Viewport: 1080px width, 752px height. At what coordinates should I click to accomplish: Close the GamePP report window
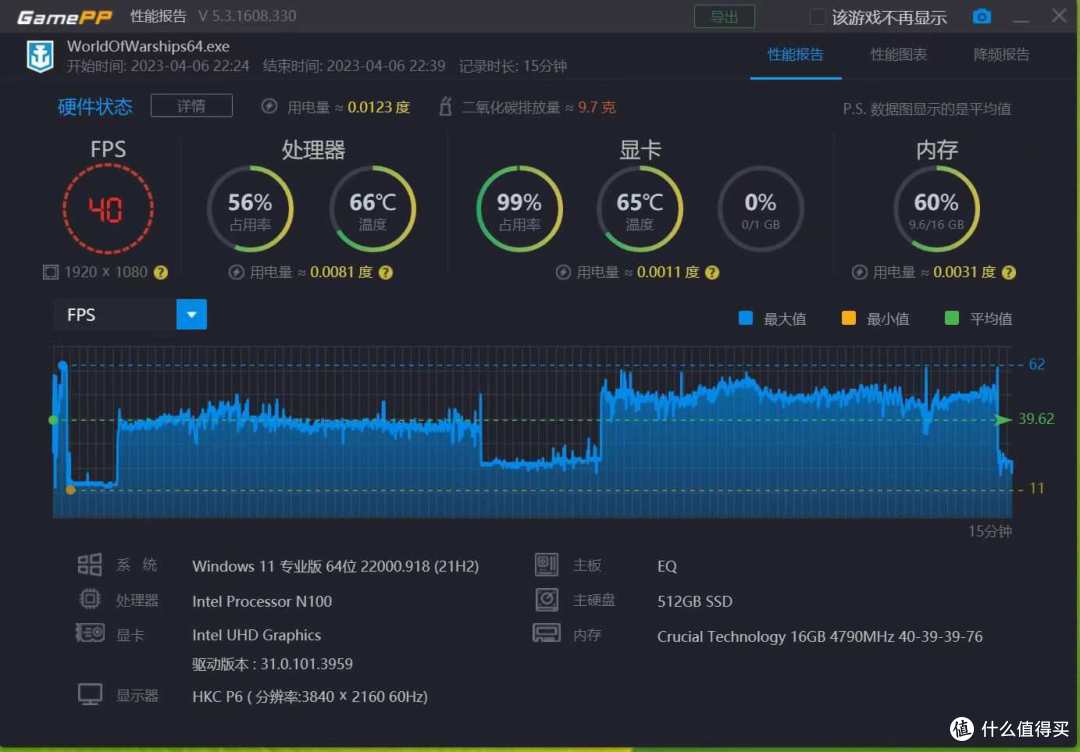1059,15
